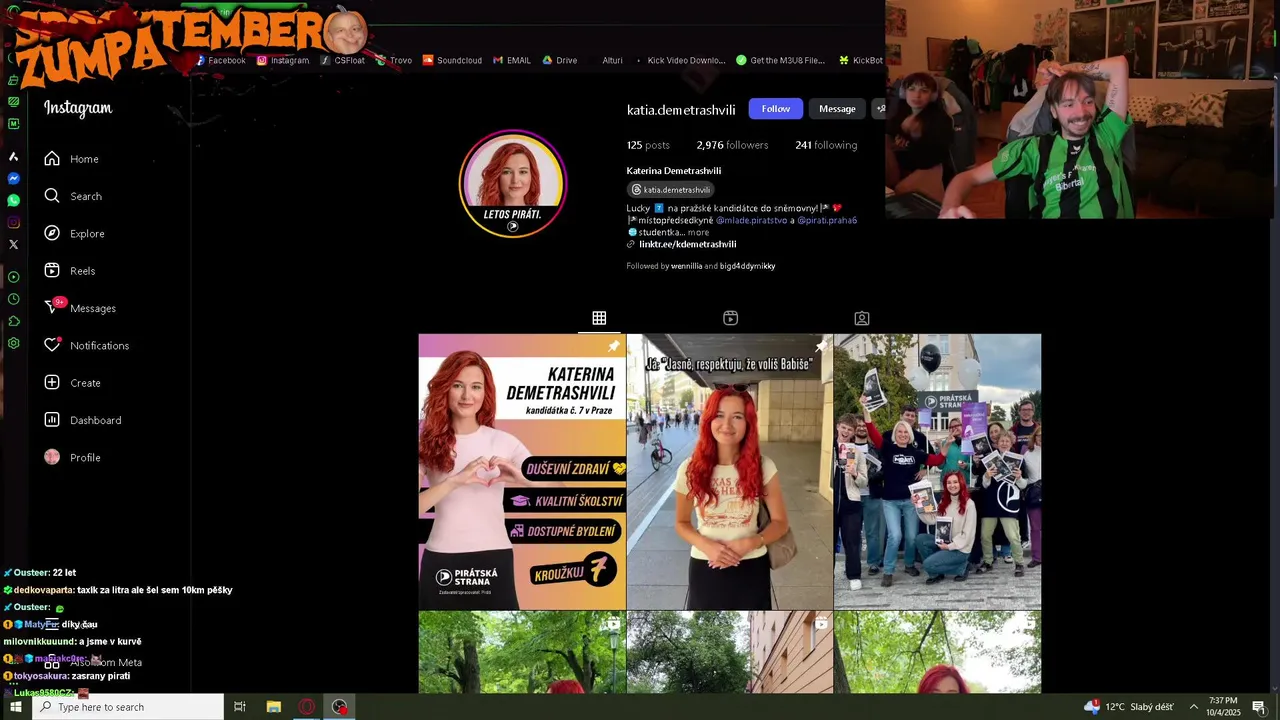Open the browser sidebar extensions puzzle icon

(x=14, y=321)
